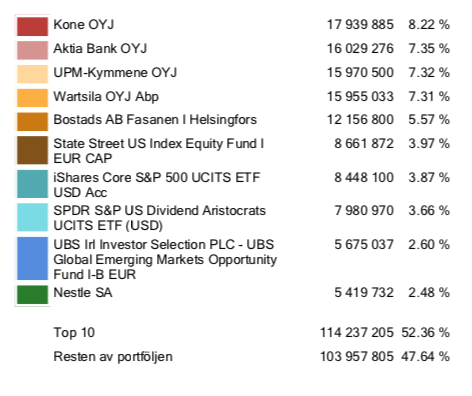Select the cyan SPDR Dividend Aristocrats swatch
This screenshot has width=472, height=396.
32,217
